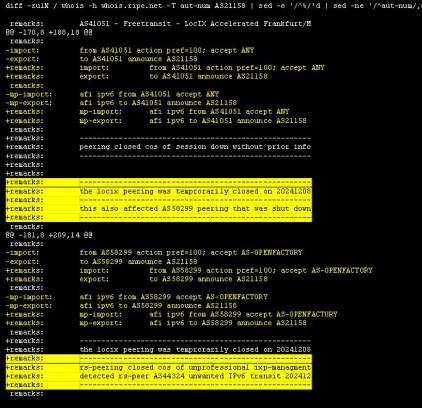Click added remarks mp-export to AS41051 line

pyautogui.click(x=156, y=121)
